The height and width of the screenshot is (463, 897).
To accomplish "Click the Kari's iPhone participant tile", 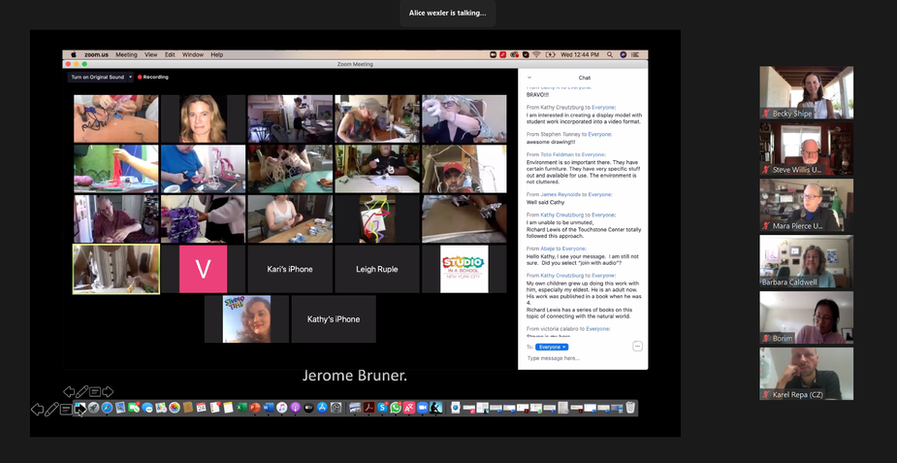I will pyautogui.click(x=290, y=269).
